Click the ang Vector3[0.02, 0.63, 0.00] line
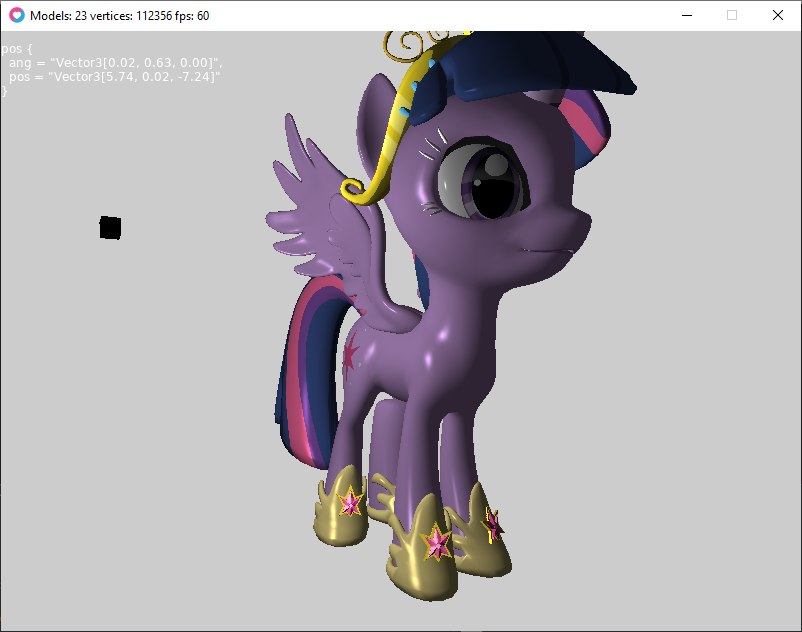This screenshot has width=802, height=632. pos(115,63)
